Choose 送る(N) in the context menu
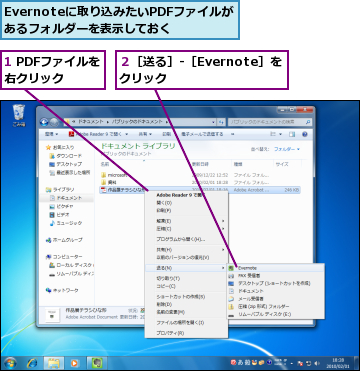 (187, 268)
